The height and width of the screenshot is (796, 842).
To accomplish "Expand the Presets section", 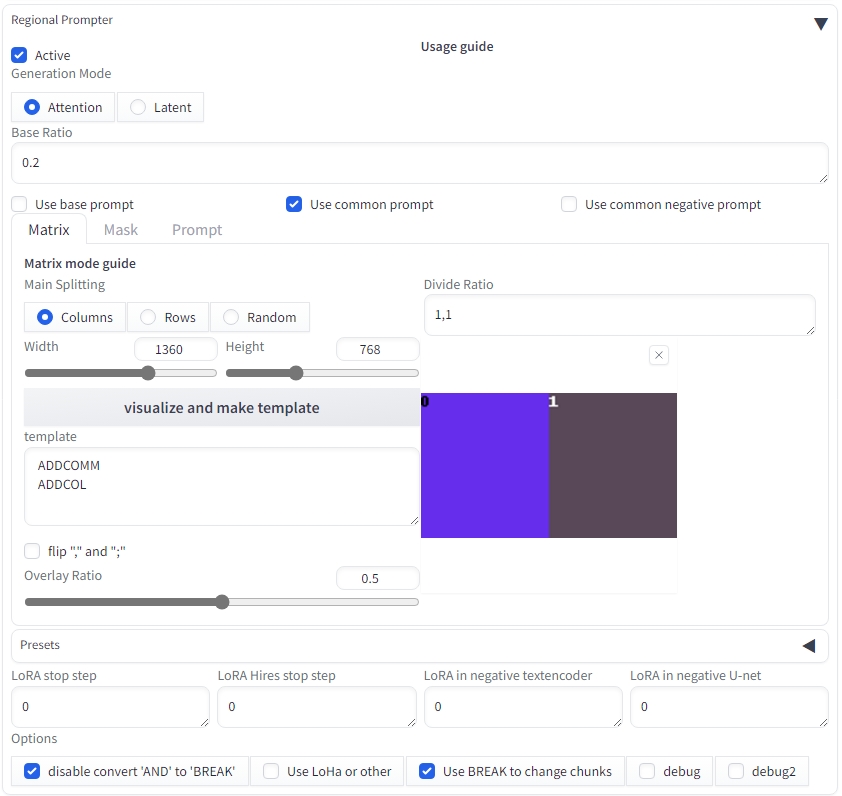I will [808, 646].
